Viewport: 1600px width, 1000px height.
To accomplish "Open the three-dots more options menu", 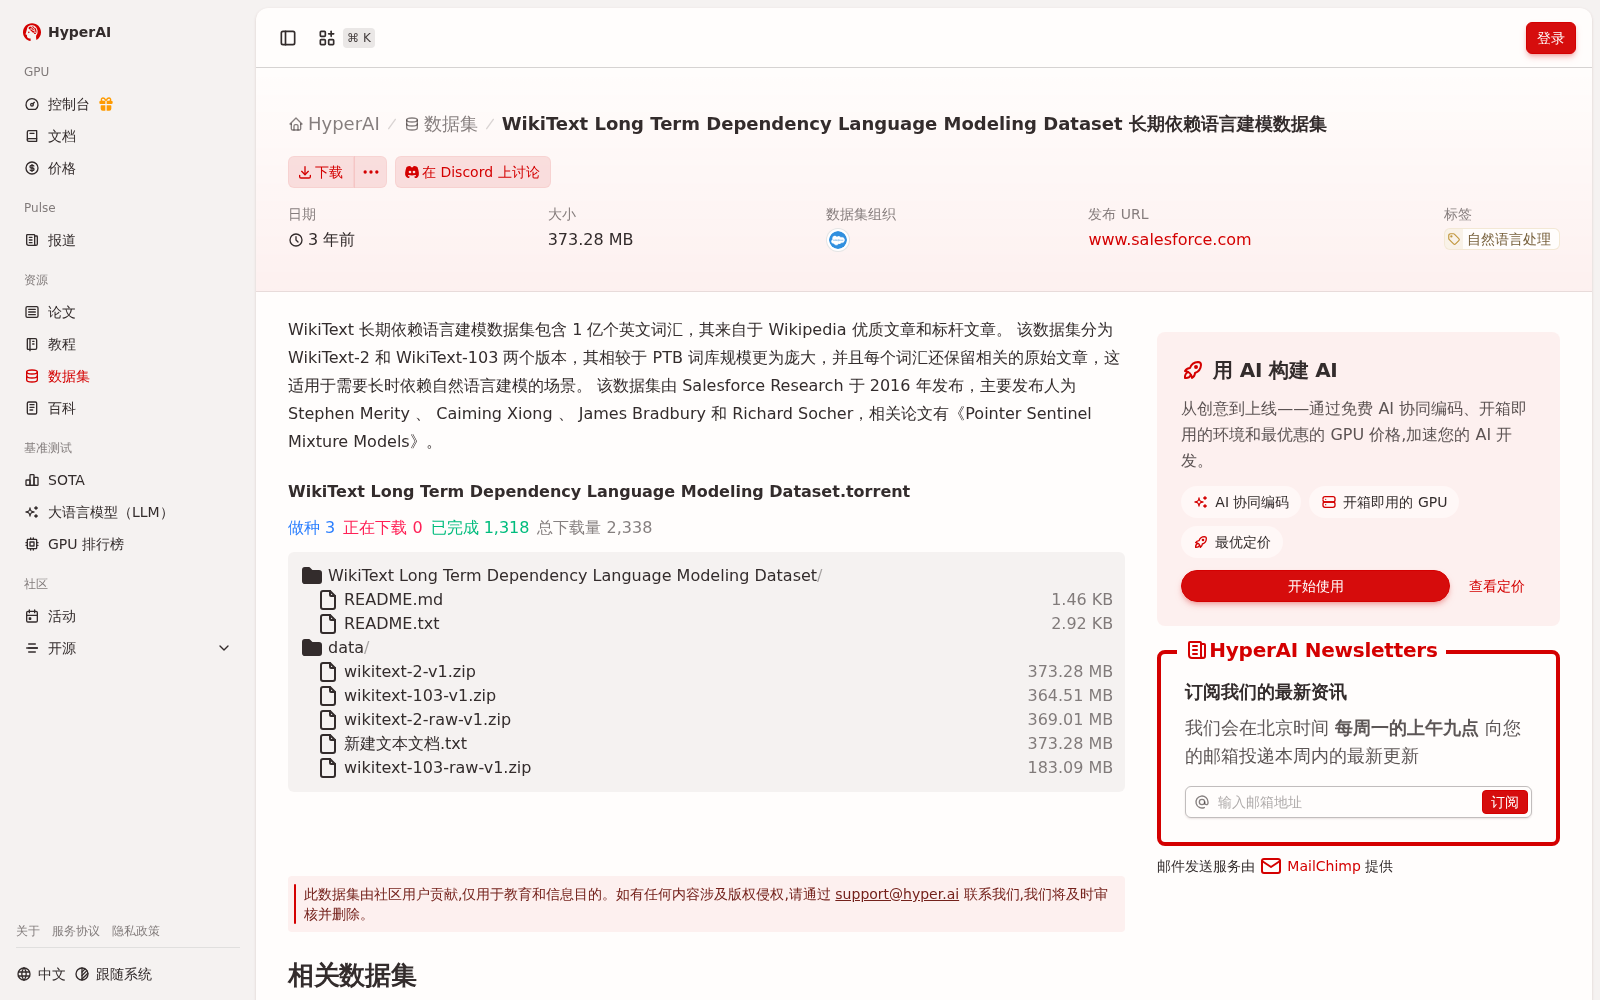I will (x=371, y=172).
